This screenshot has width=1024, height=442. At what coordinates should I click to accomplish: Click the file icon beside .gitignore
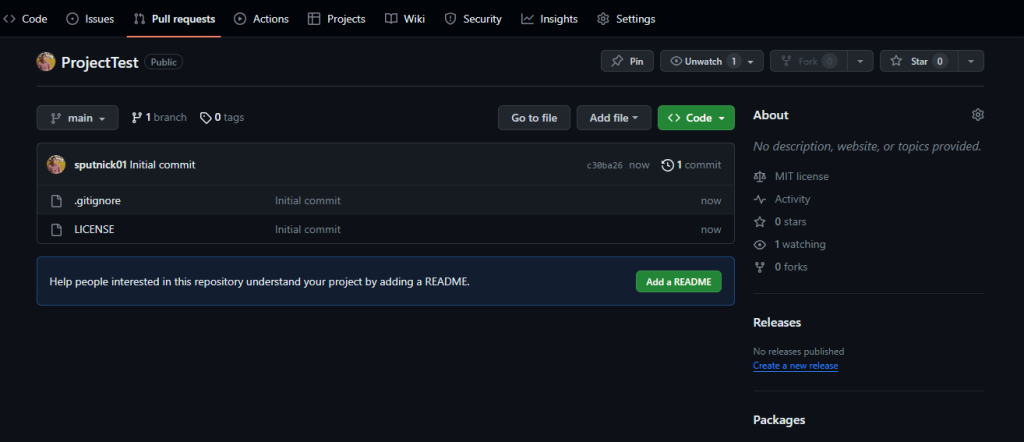point(56,201)
